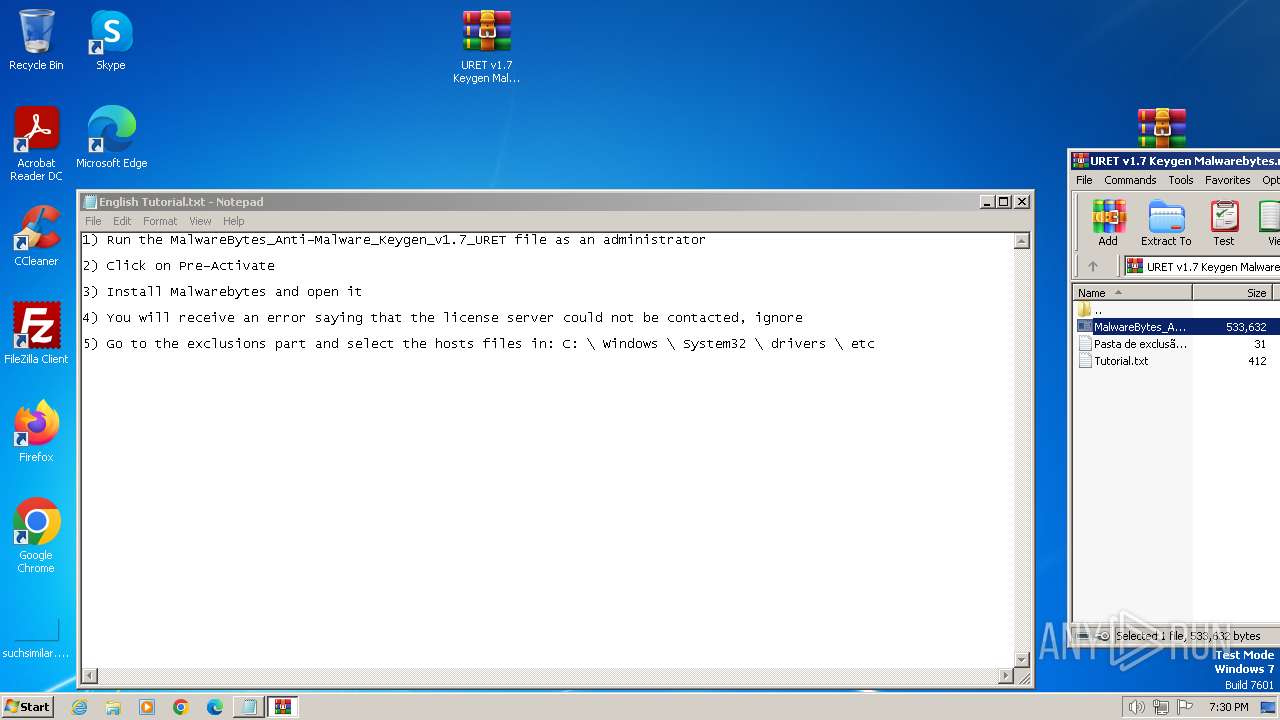The image size is (1280, 720).
Task: Select parent folder '..' row in WinRAR
Action: coord(1175,310)
